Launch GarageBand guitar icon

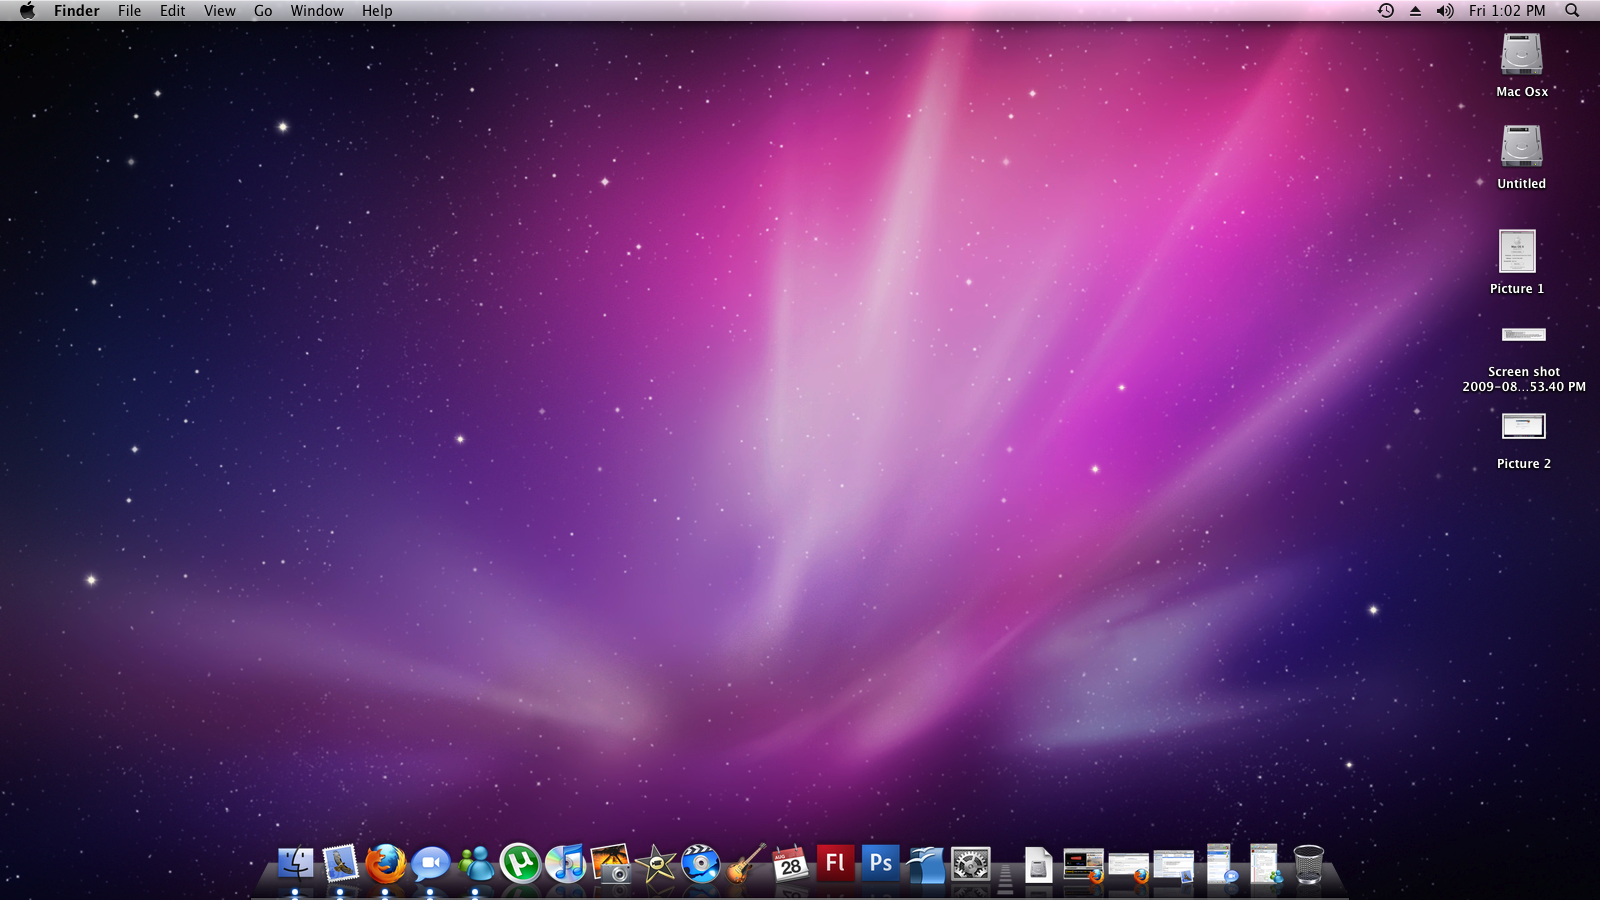746,864
